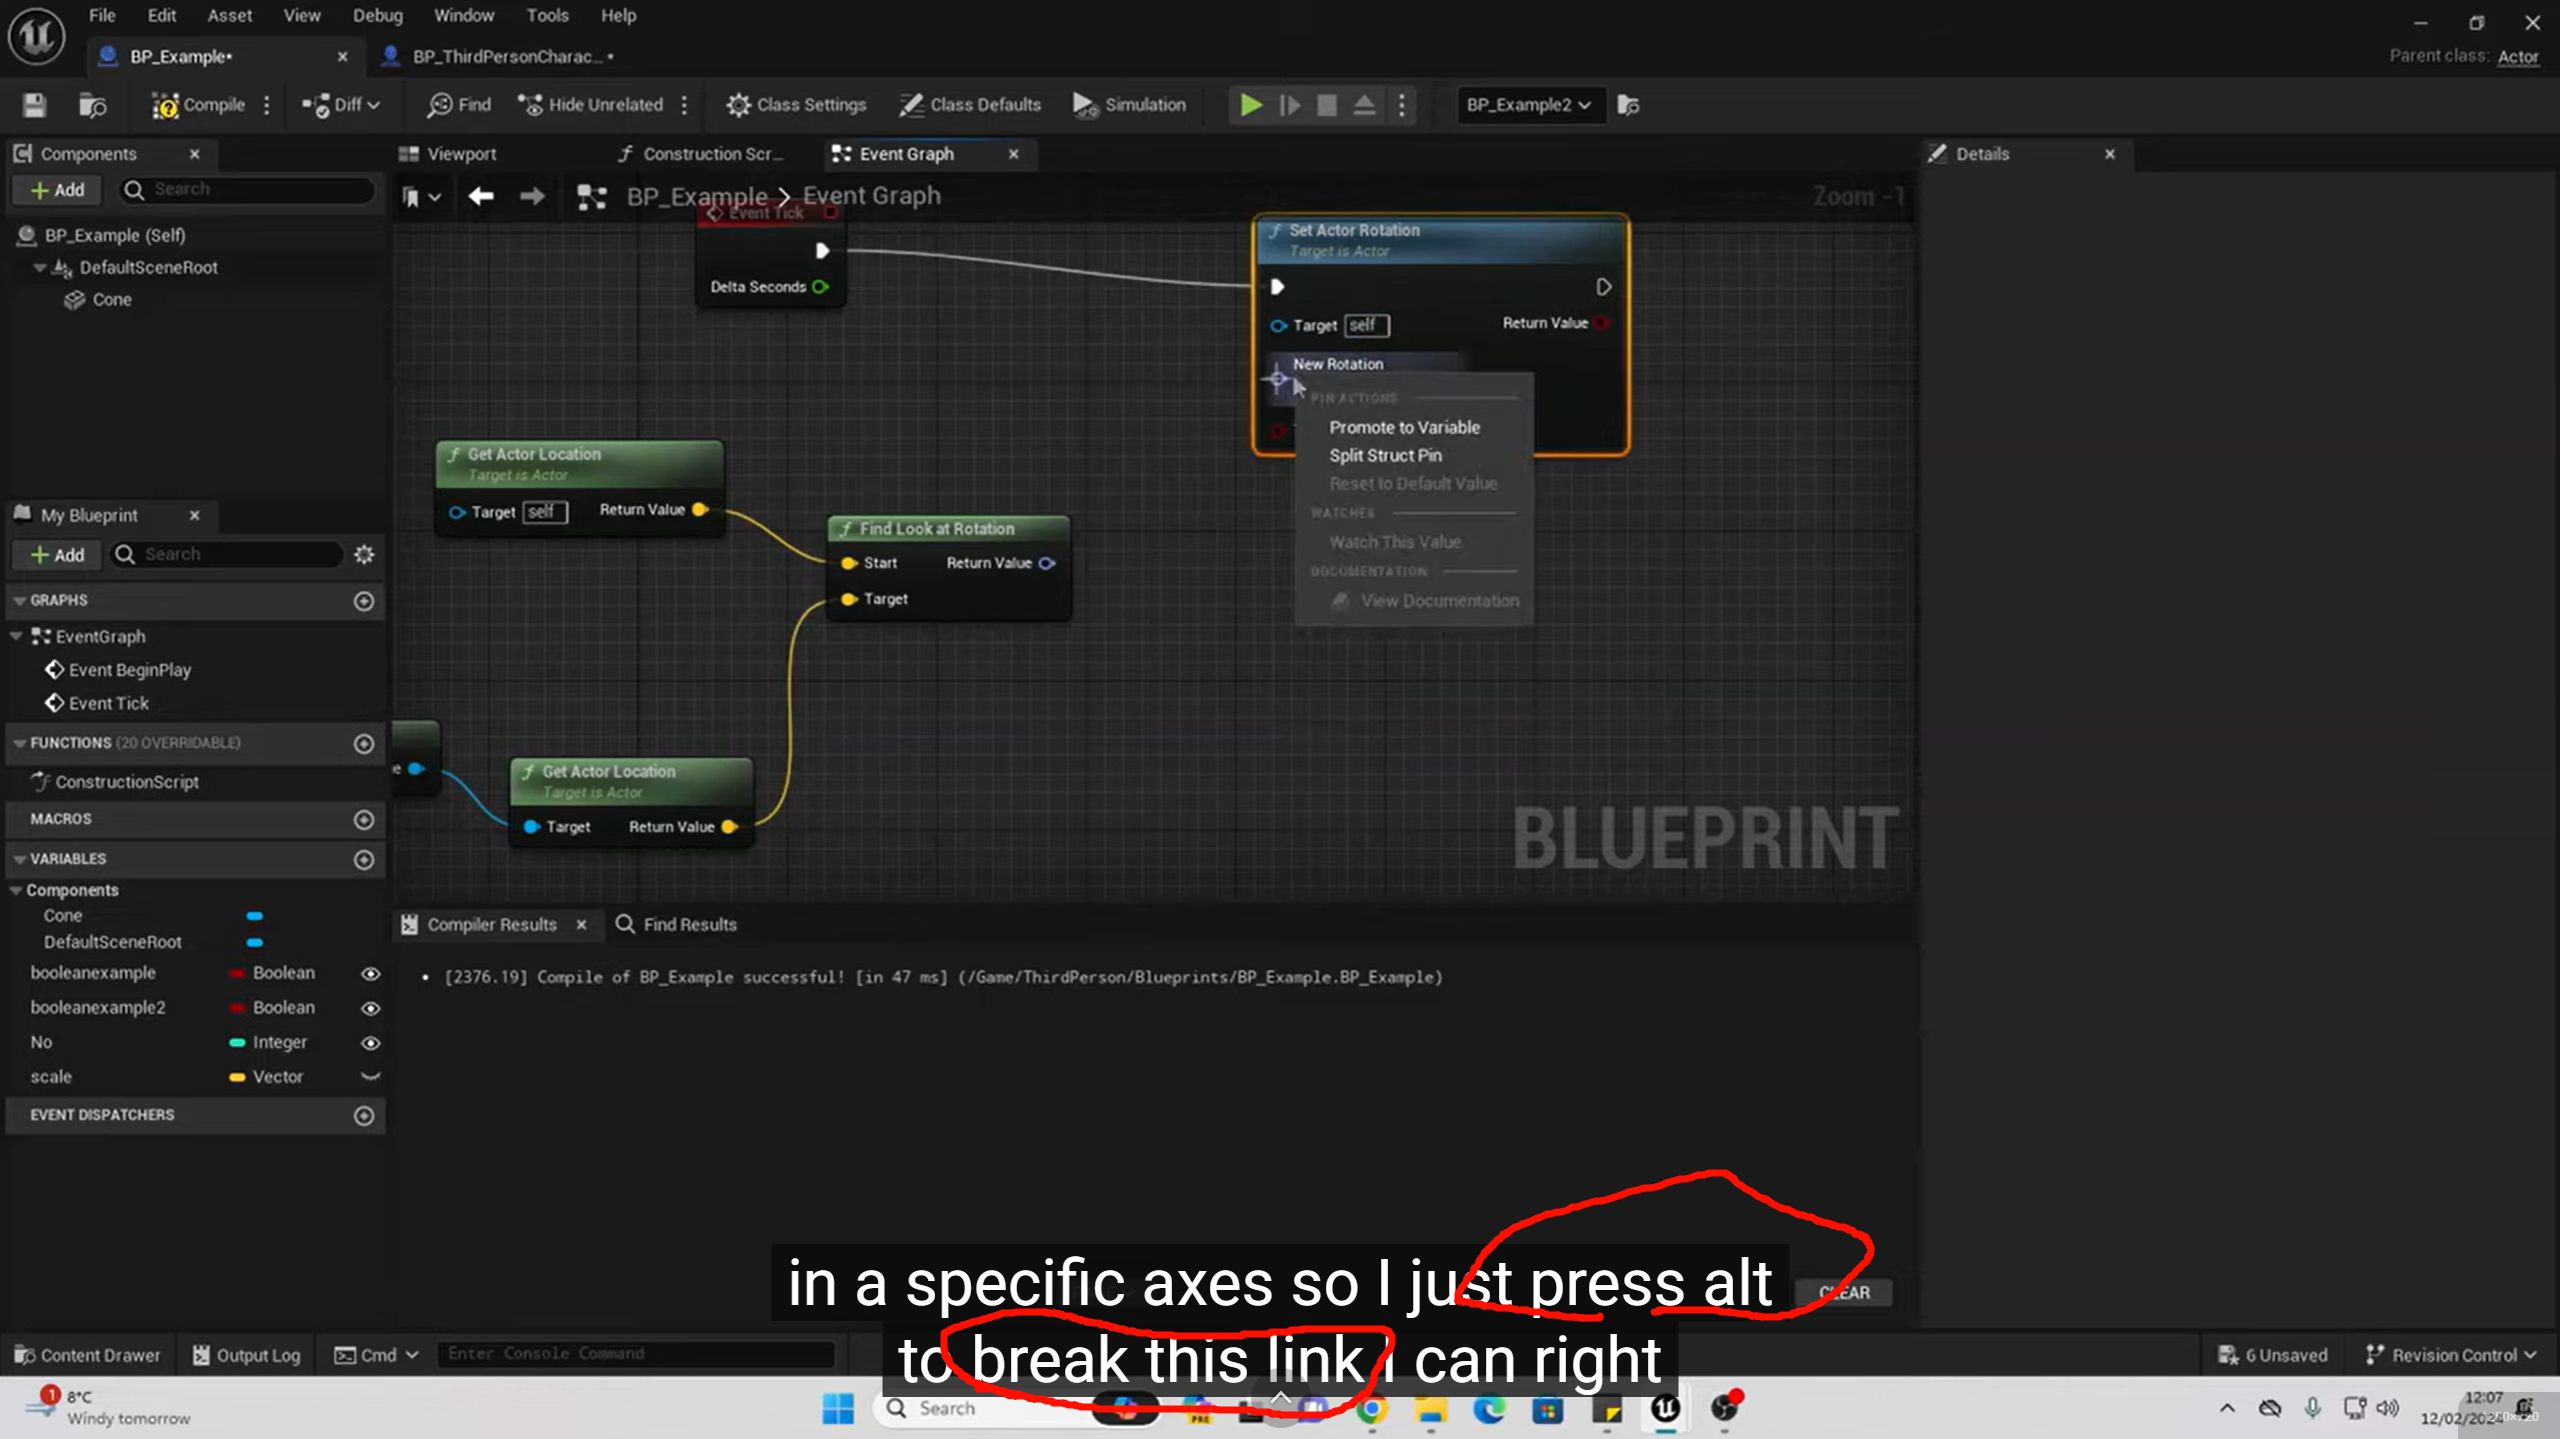Choose Split Struct Pin from context menu

pyautogui.click(x=1385, y=455)
